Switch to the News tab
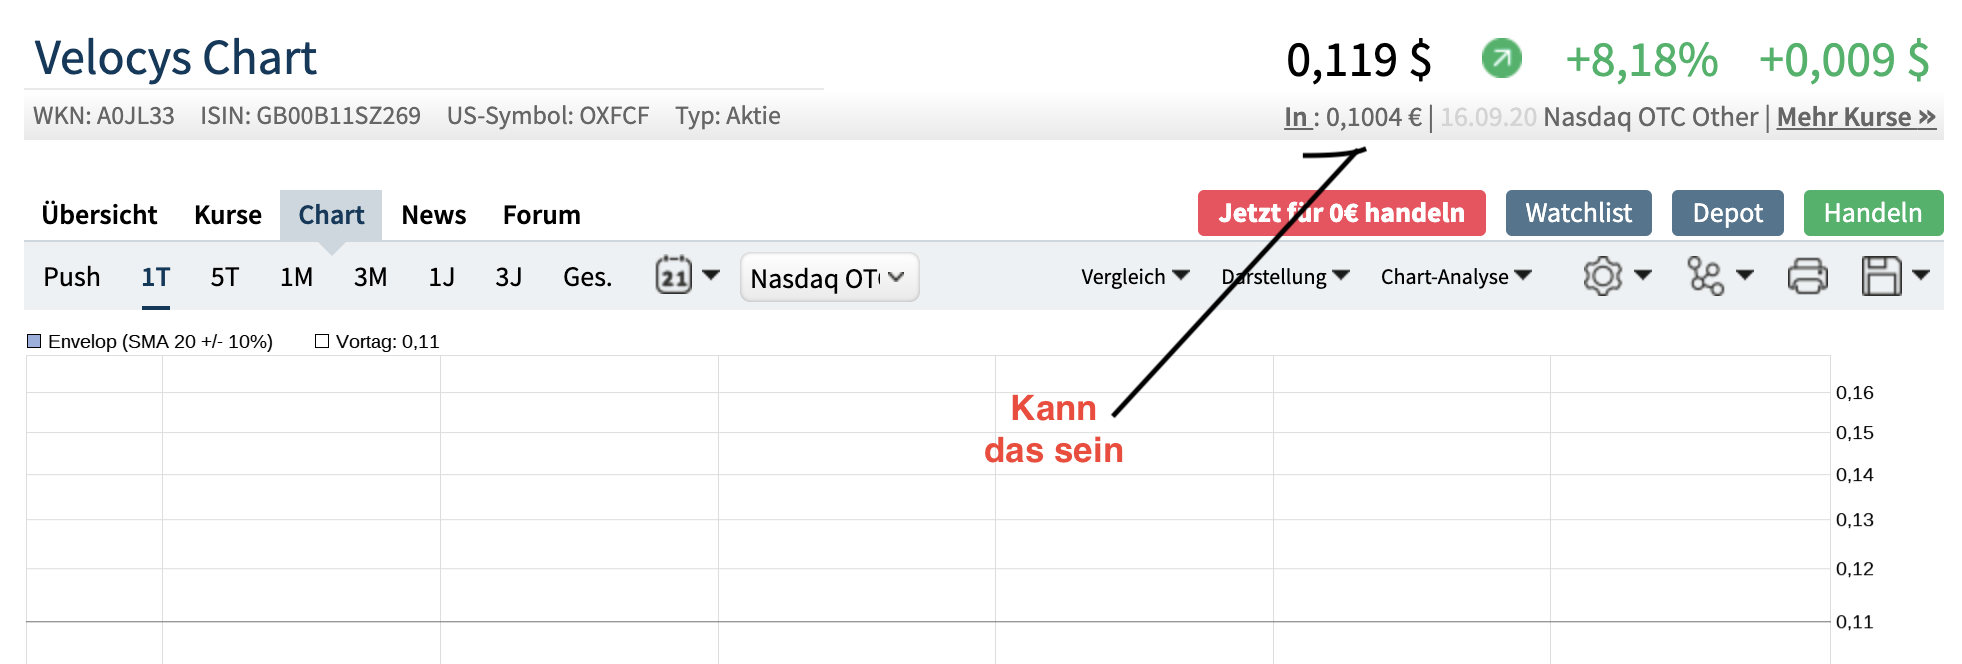This screenshot has height=664, width=1962. click(433, 215)
